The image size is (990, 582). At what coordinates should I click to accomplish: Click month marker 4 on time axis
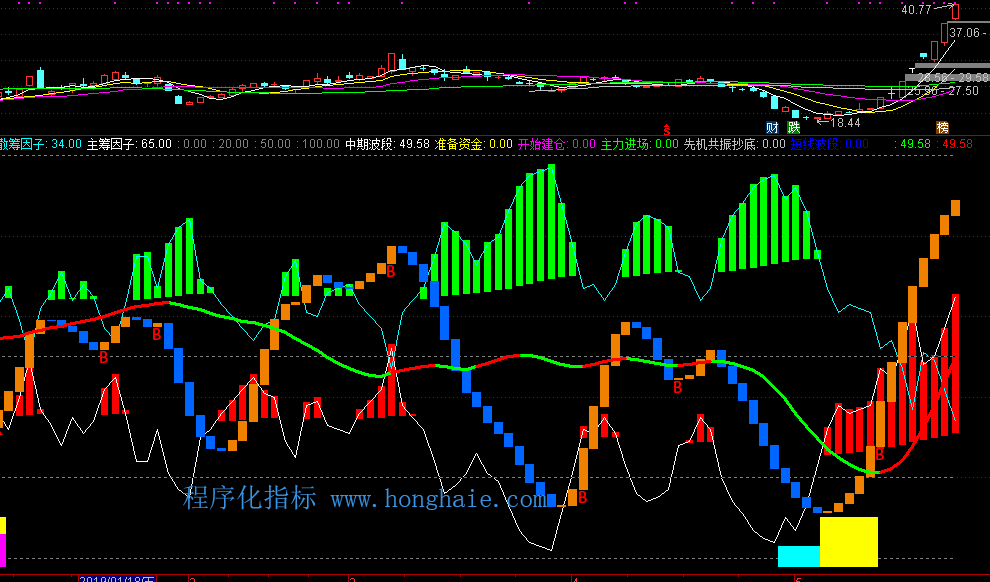coord(575,578)
